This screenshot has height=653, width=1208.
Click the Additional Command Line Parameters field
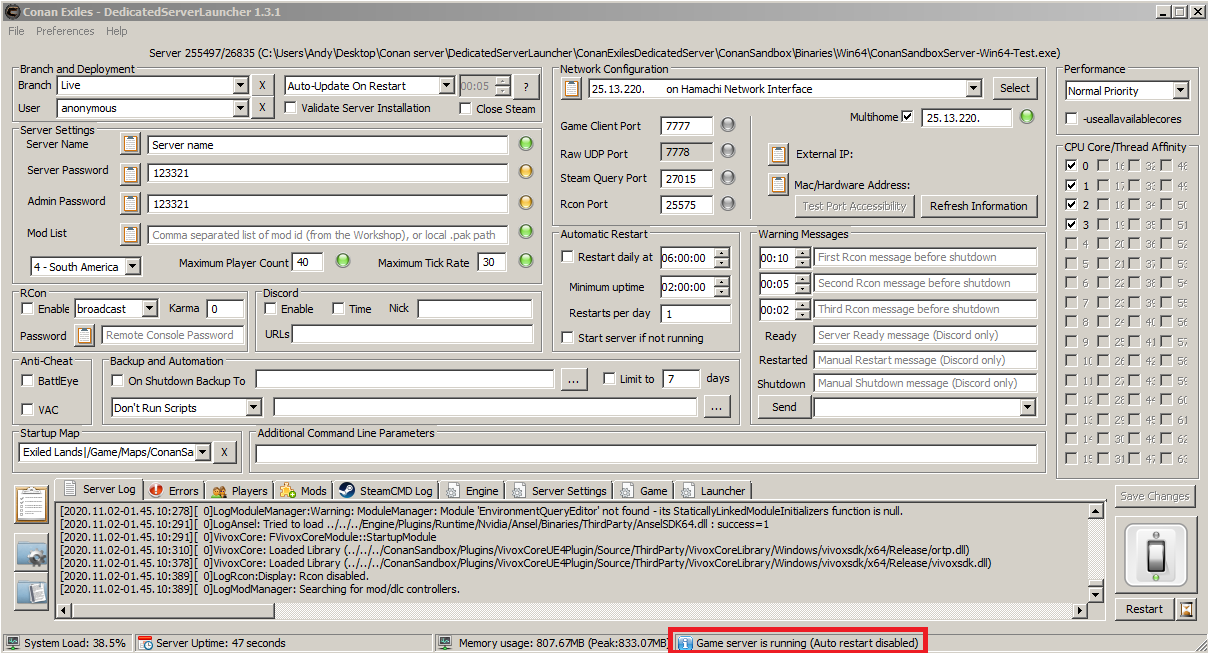pyautogui.click(x=646, y=454)
